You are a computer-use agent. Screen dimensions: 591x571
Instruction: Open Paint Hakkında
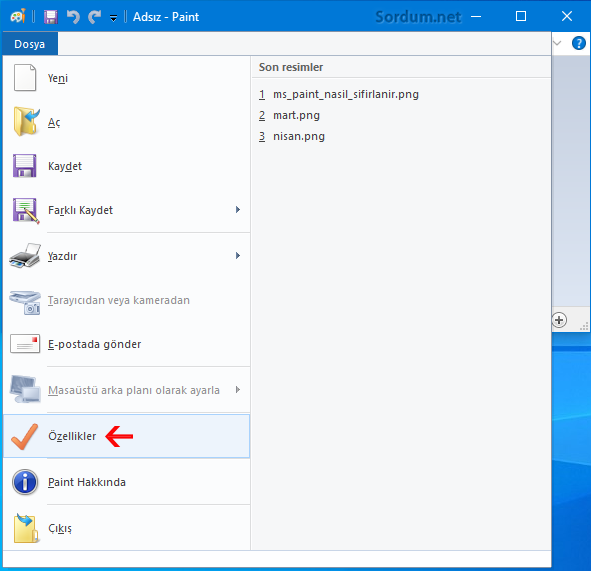[126, 482]
